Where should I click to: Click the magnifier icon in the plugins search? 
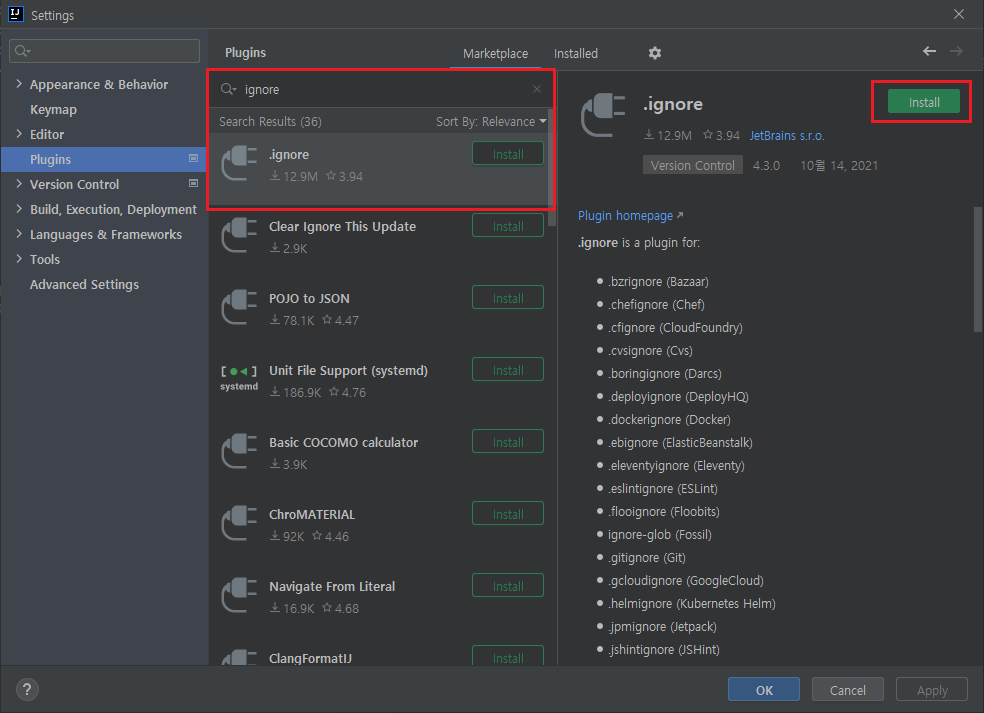pos(228,89)
